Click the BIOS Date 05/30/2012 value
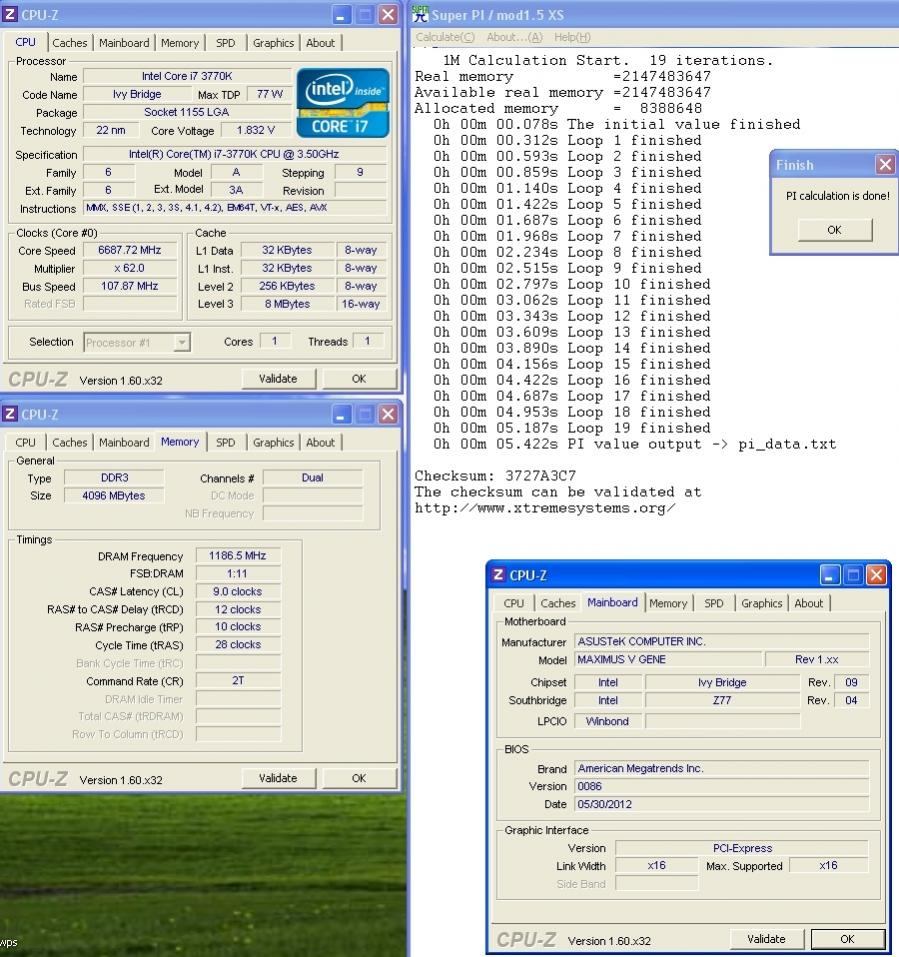Screen dimensions: 899x957 coord(722,804)
